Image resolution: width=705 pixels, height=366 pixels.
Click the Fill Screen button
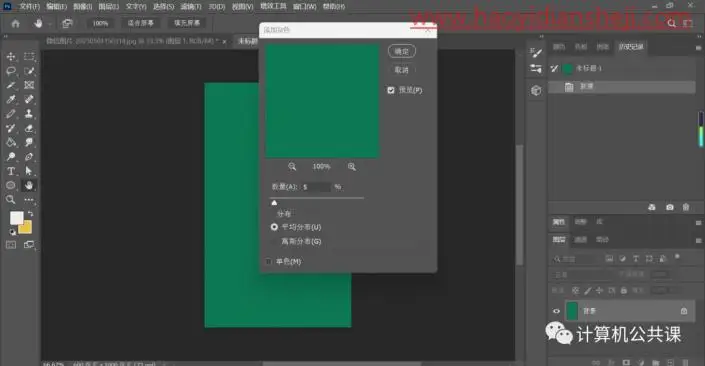pos(187,23)
